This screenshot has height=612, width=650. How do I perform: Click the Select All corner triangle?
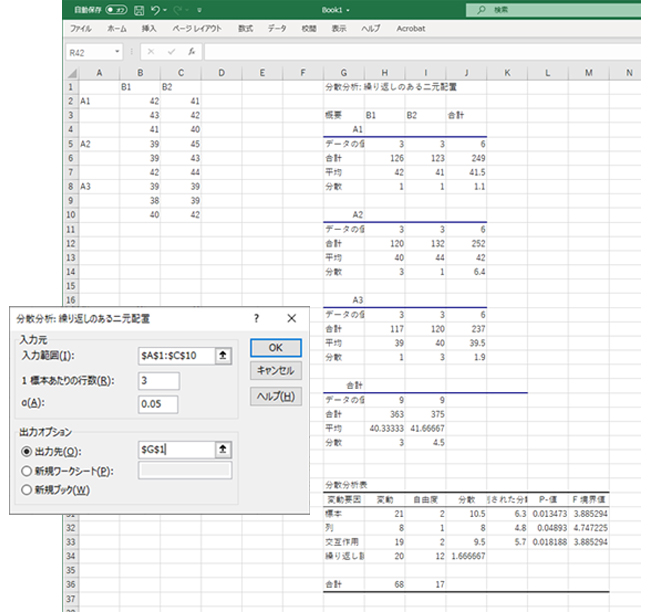tap(72, 73)
